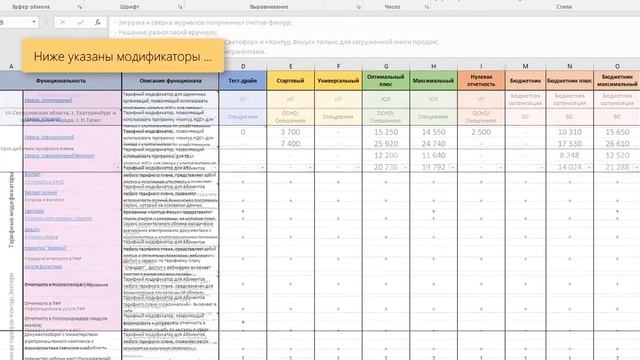Select the Бюджетник максимальный header cell
Viewport: 640px width, 360px height.
[x=617, y=80]
